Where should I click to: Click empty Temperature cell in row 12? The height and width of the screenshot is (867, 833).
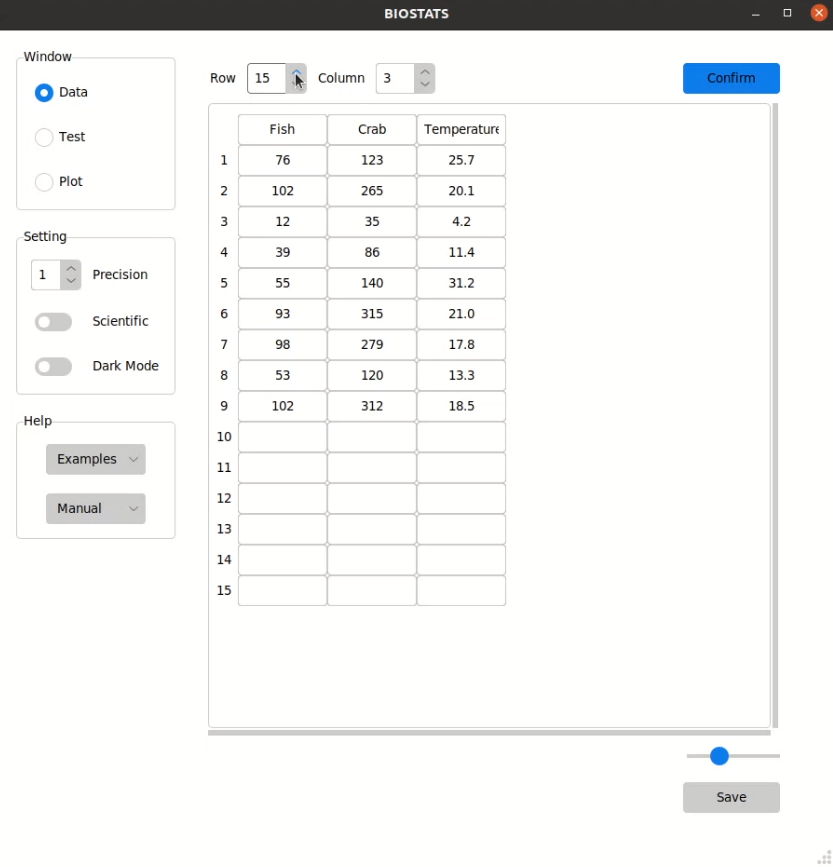[x=462, y=498]
